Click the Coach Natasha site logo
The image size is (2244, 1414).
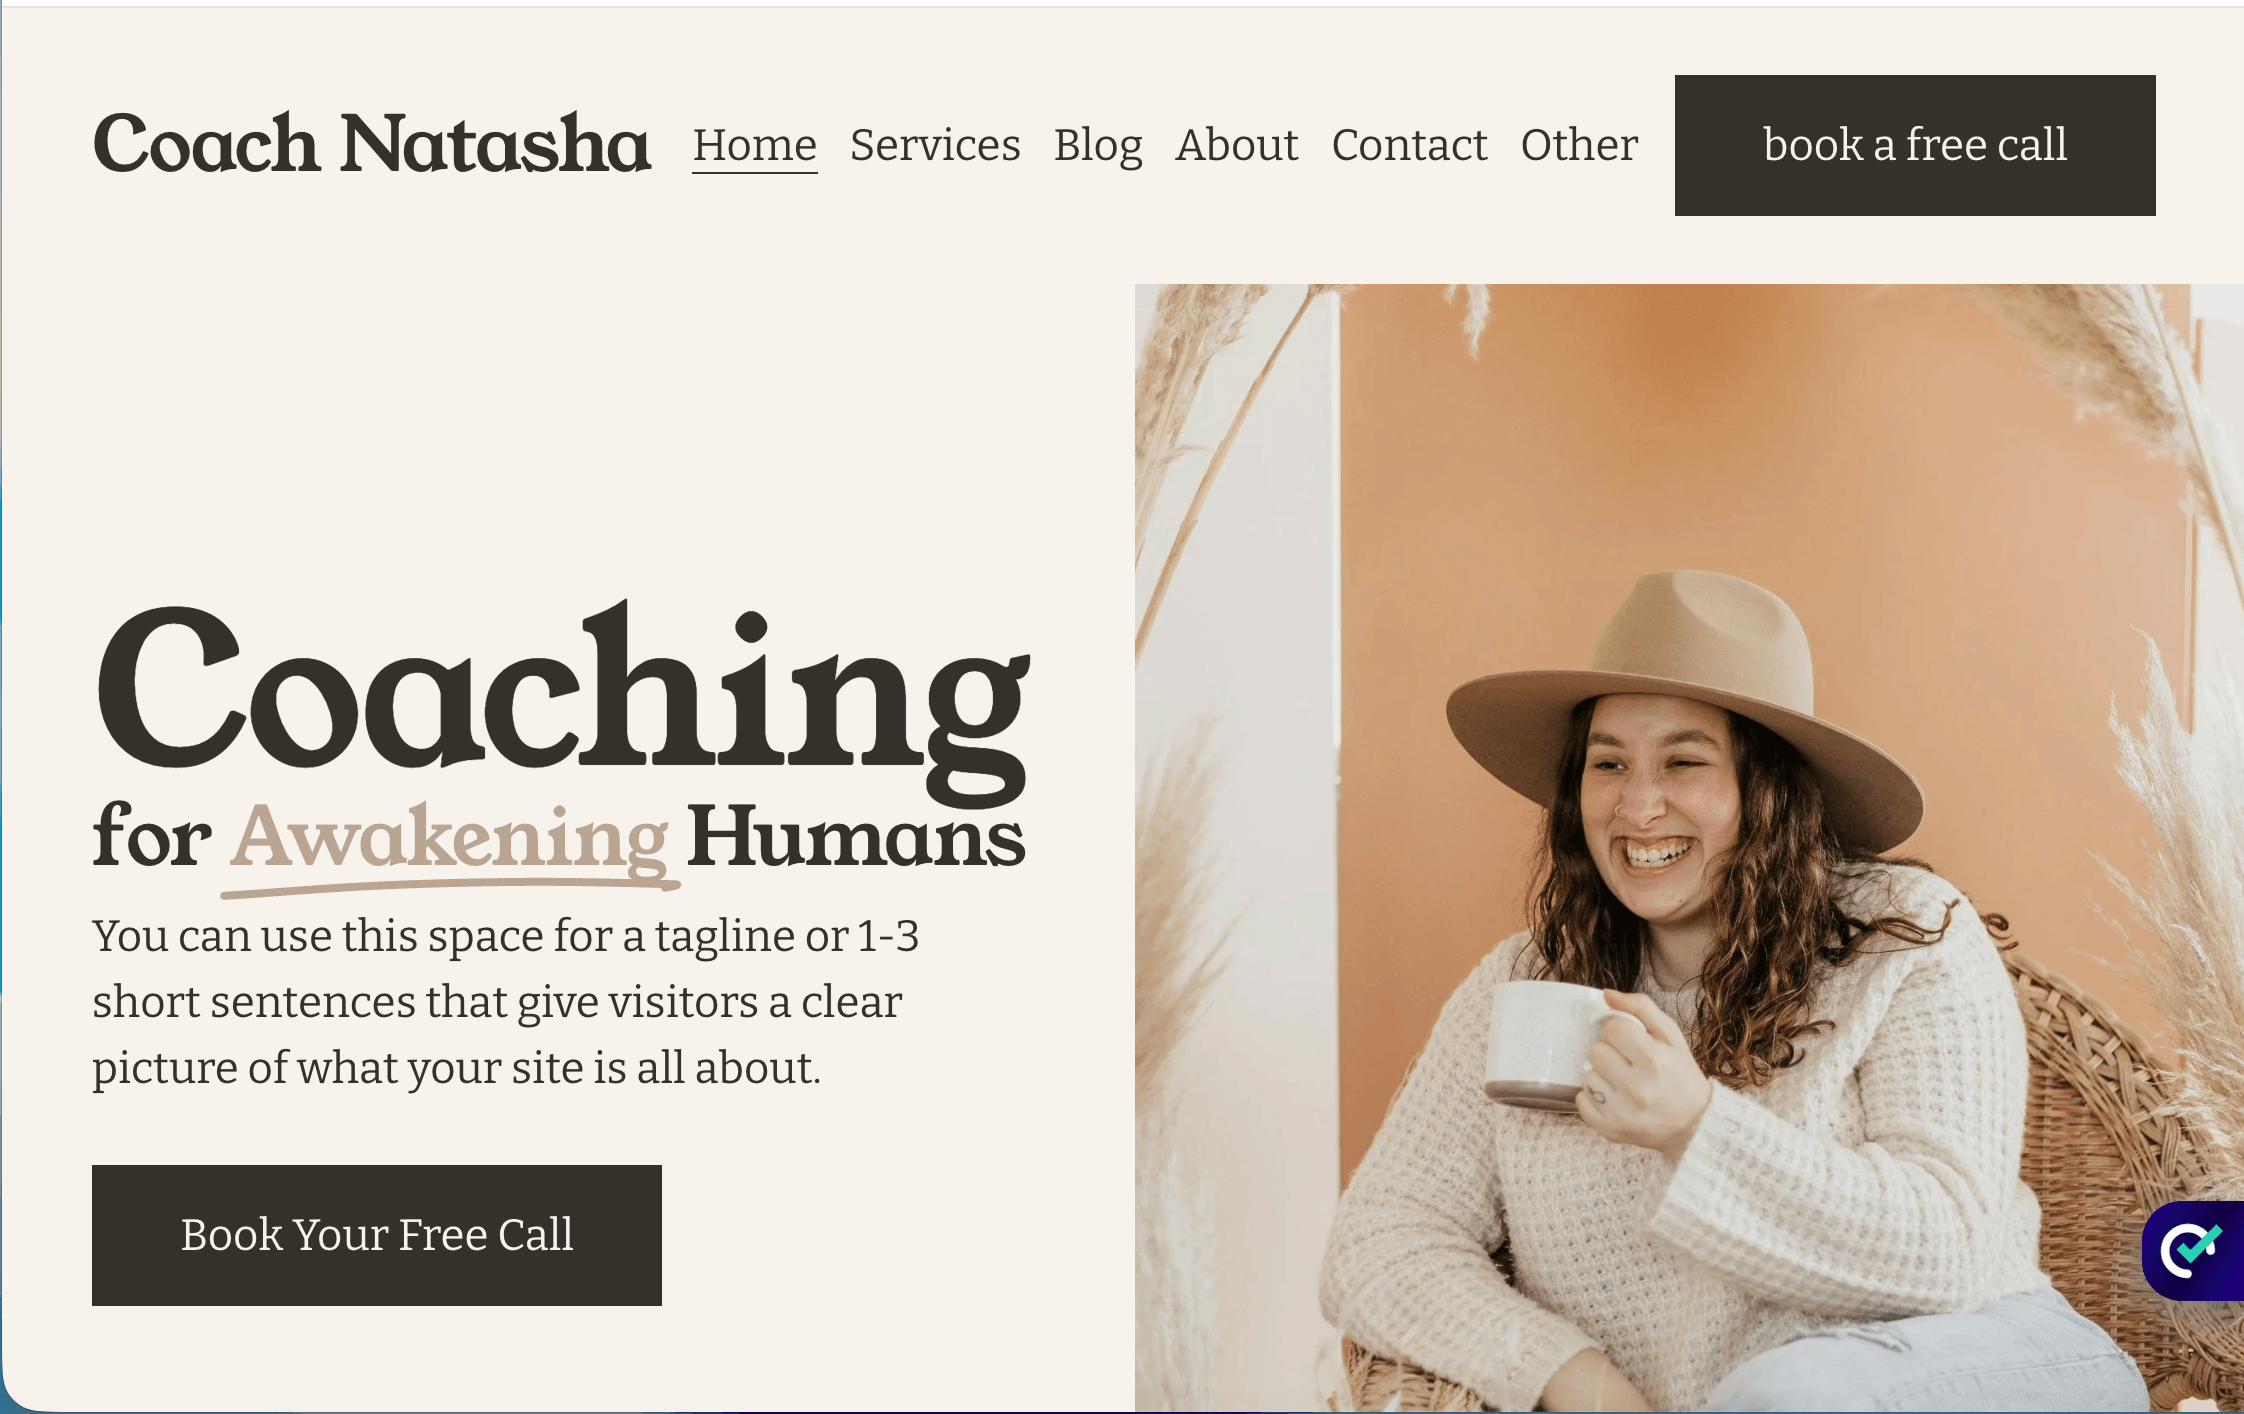point(372,143)
